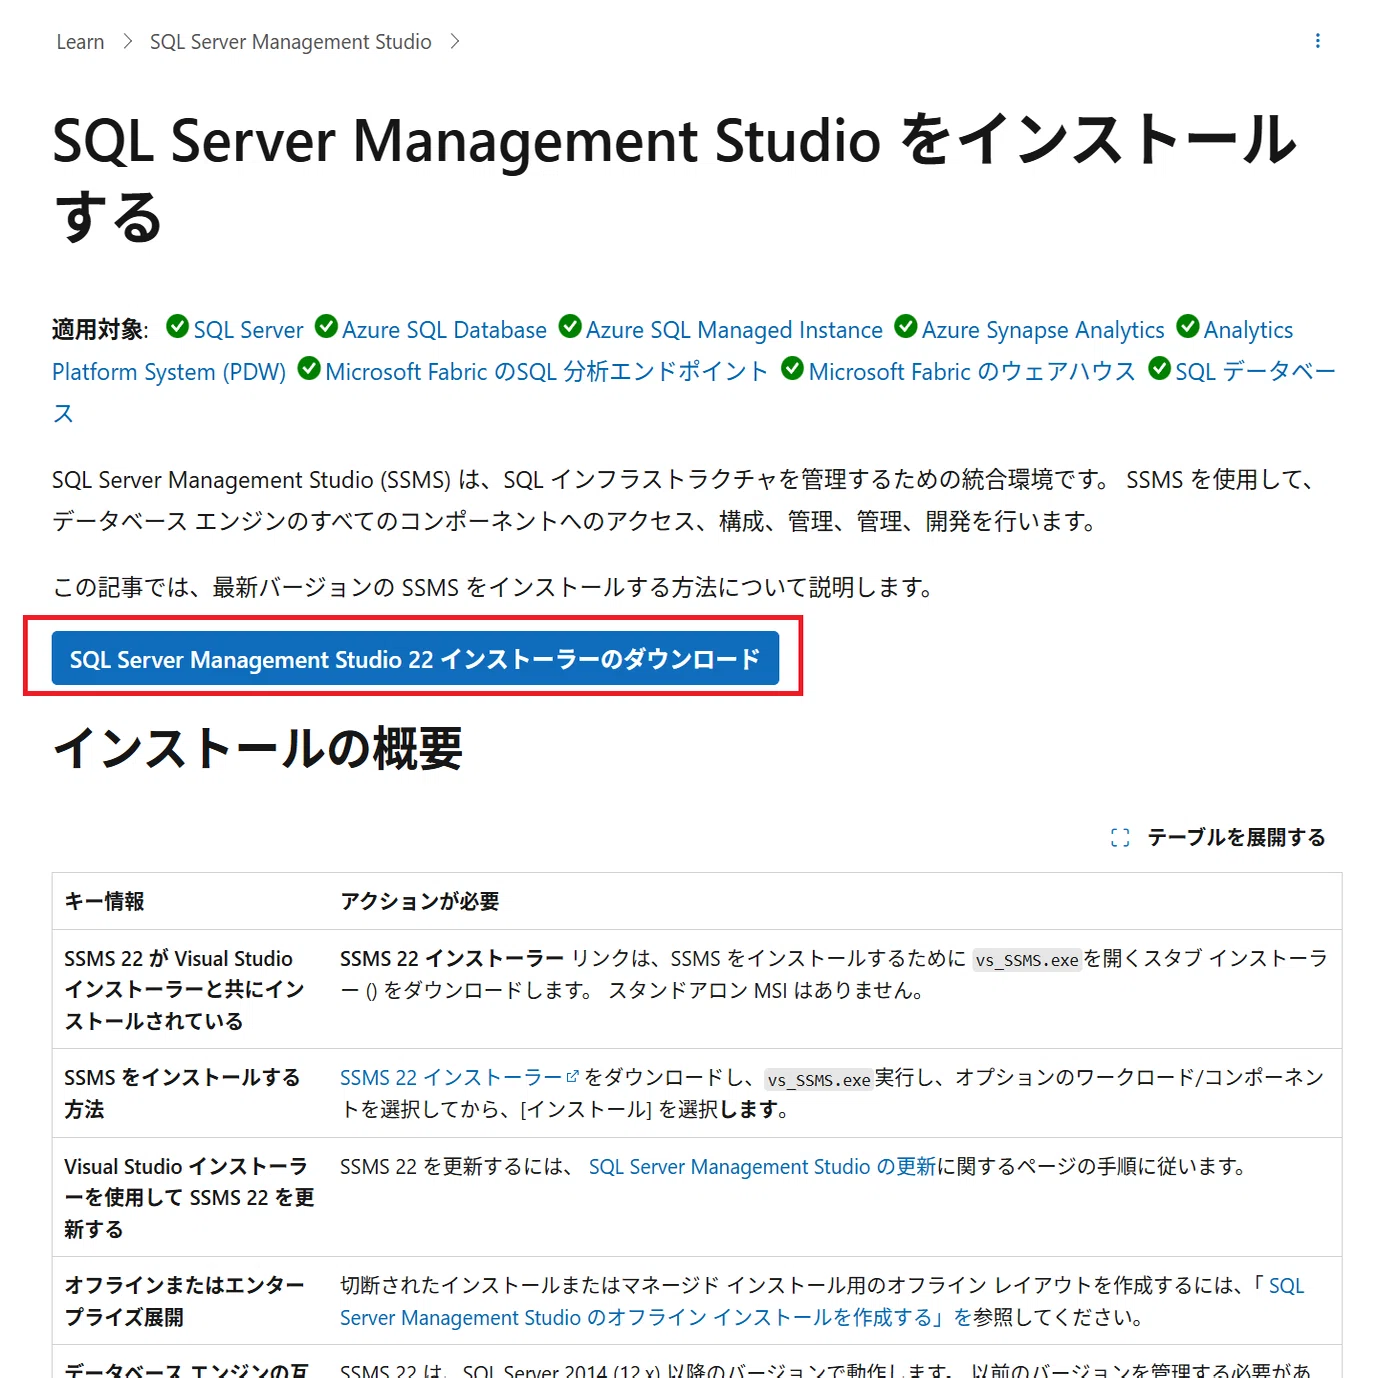
Task: Click the chevron after SQL Server Management Studio breadcrumb
Action: 455,42
